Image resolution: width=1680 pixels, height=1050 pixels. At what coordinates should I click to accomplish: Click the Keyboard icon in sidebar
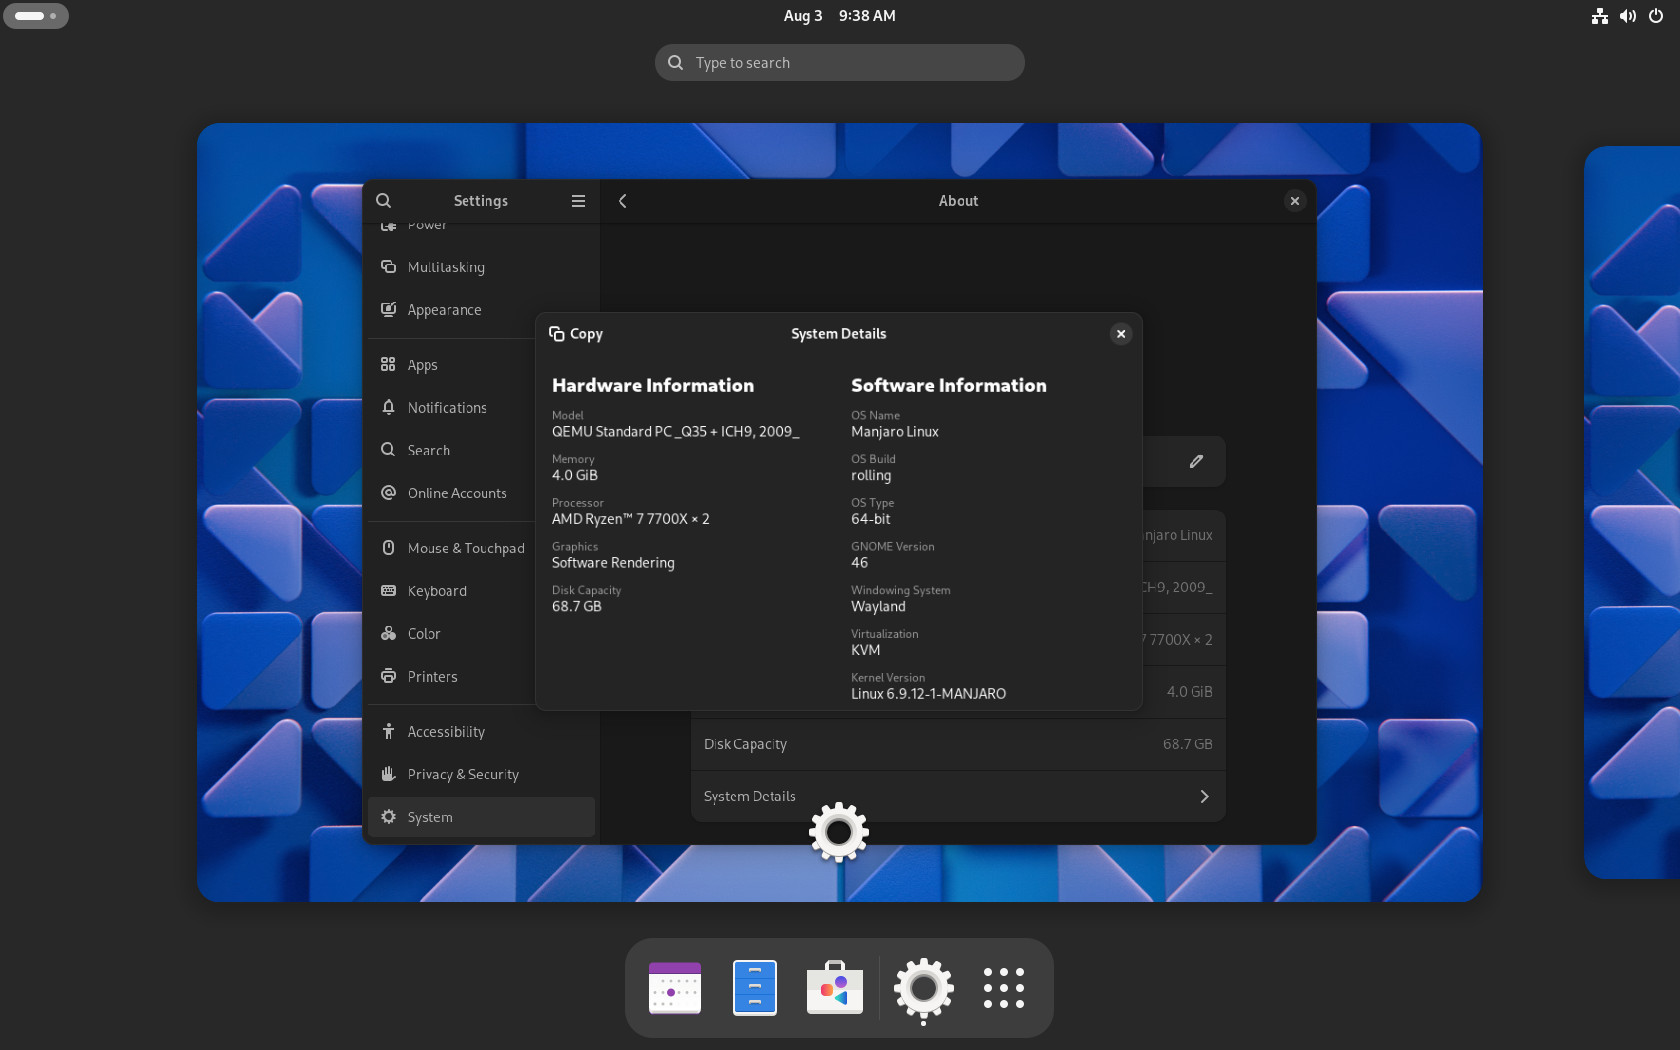(388, 591)
